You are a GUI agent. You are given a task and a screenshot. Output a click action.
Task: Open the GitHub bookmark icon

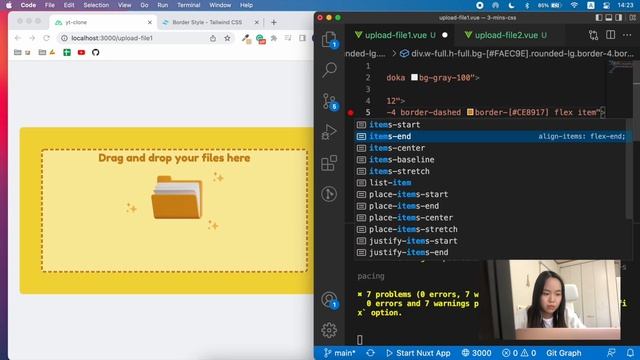point(96,52)
